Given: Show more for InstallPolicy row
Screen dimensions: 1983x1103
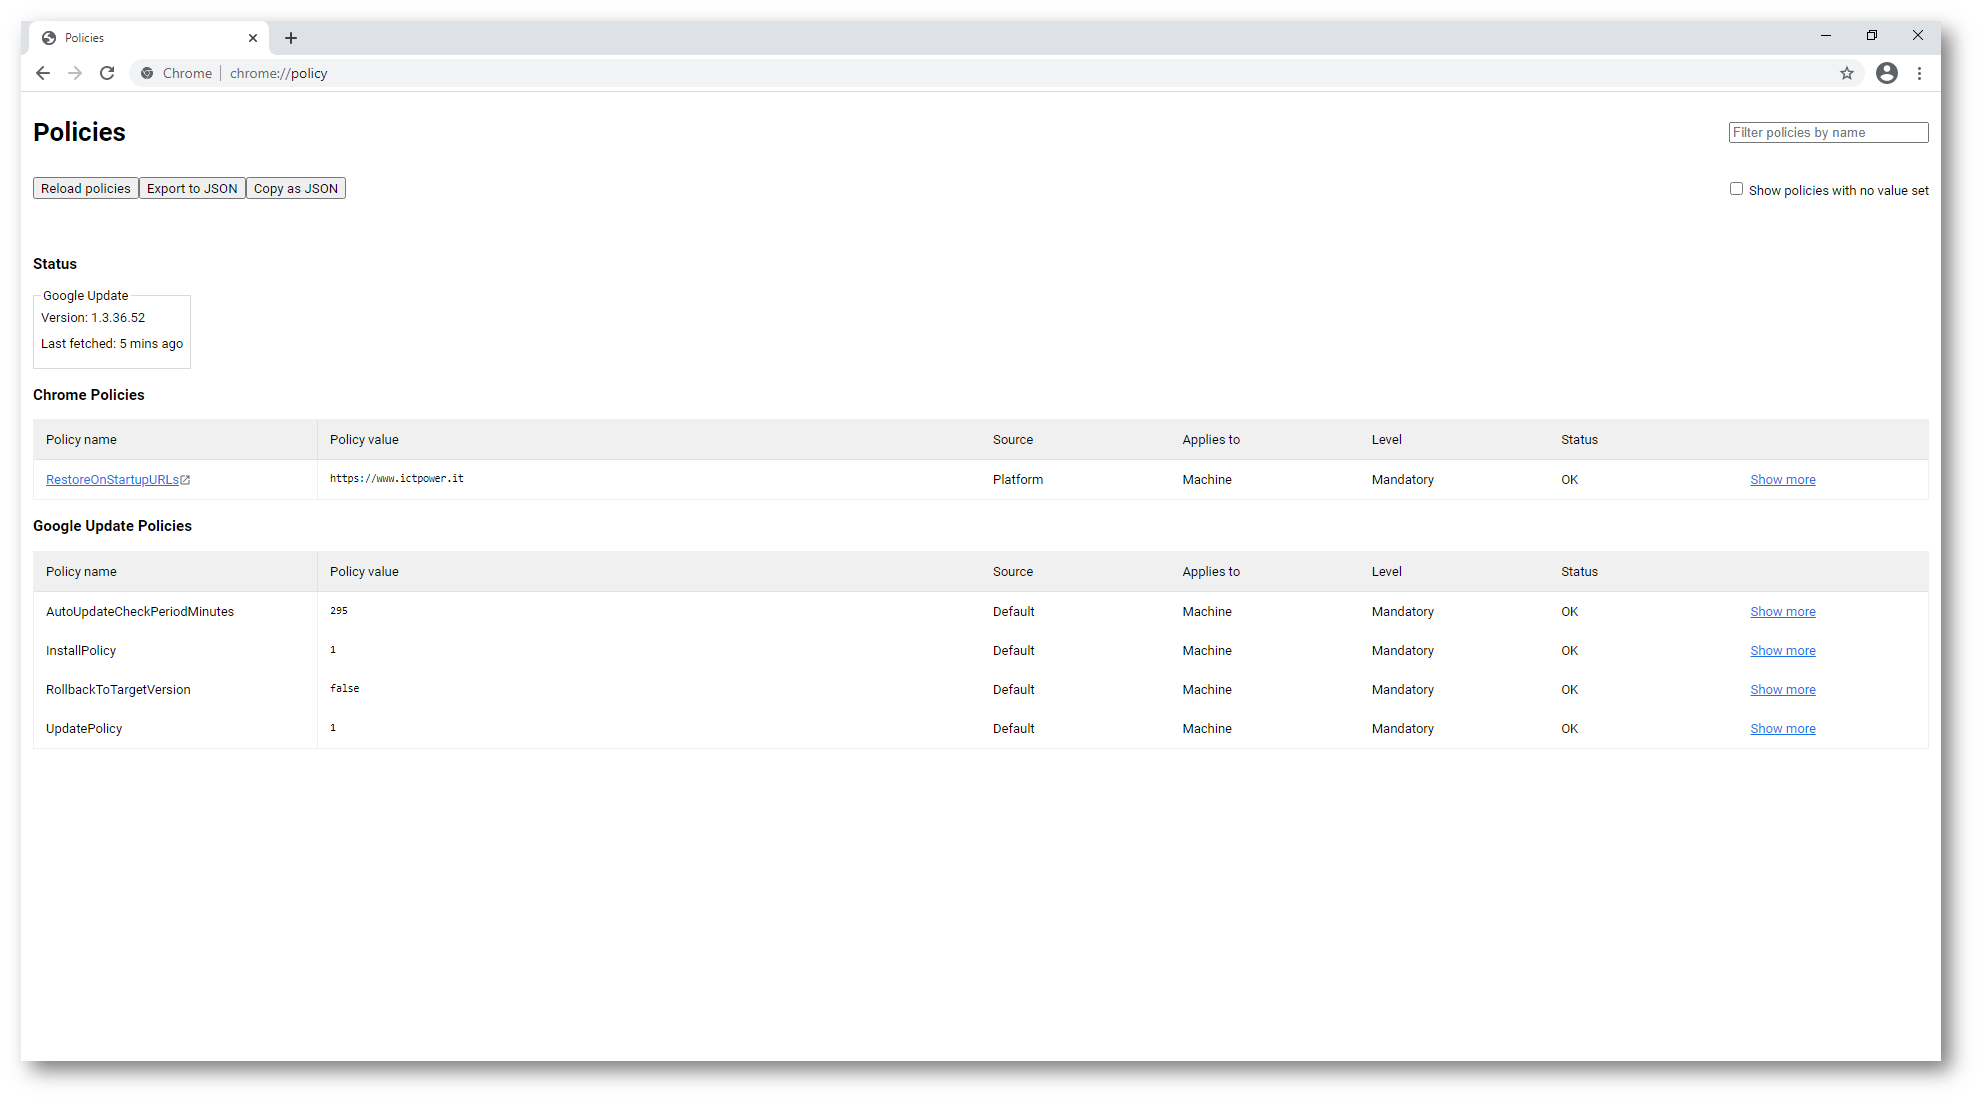Looking at the screenshot, I should tap(1782, 651).
